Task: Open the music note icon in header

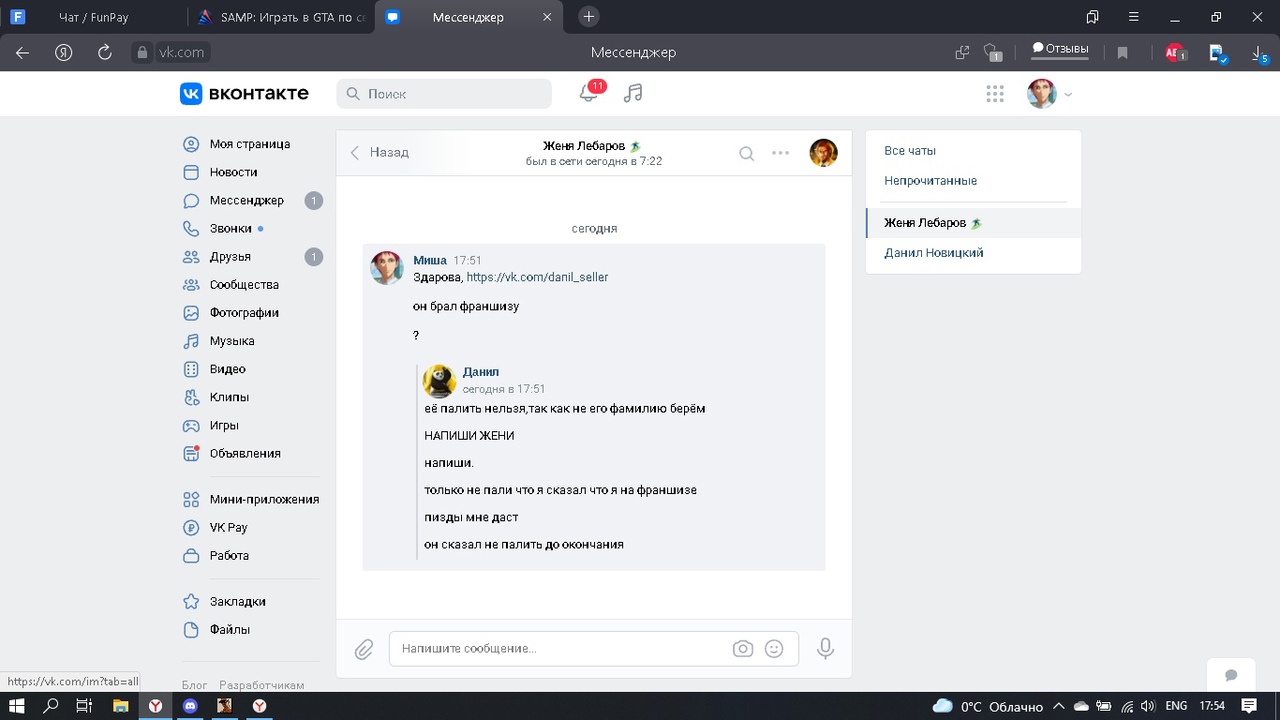Action: [x=633, y=93]
